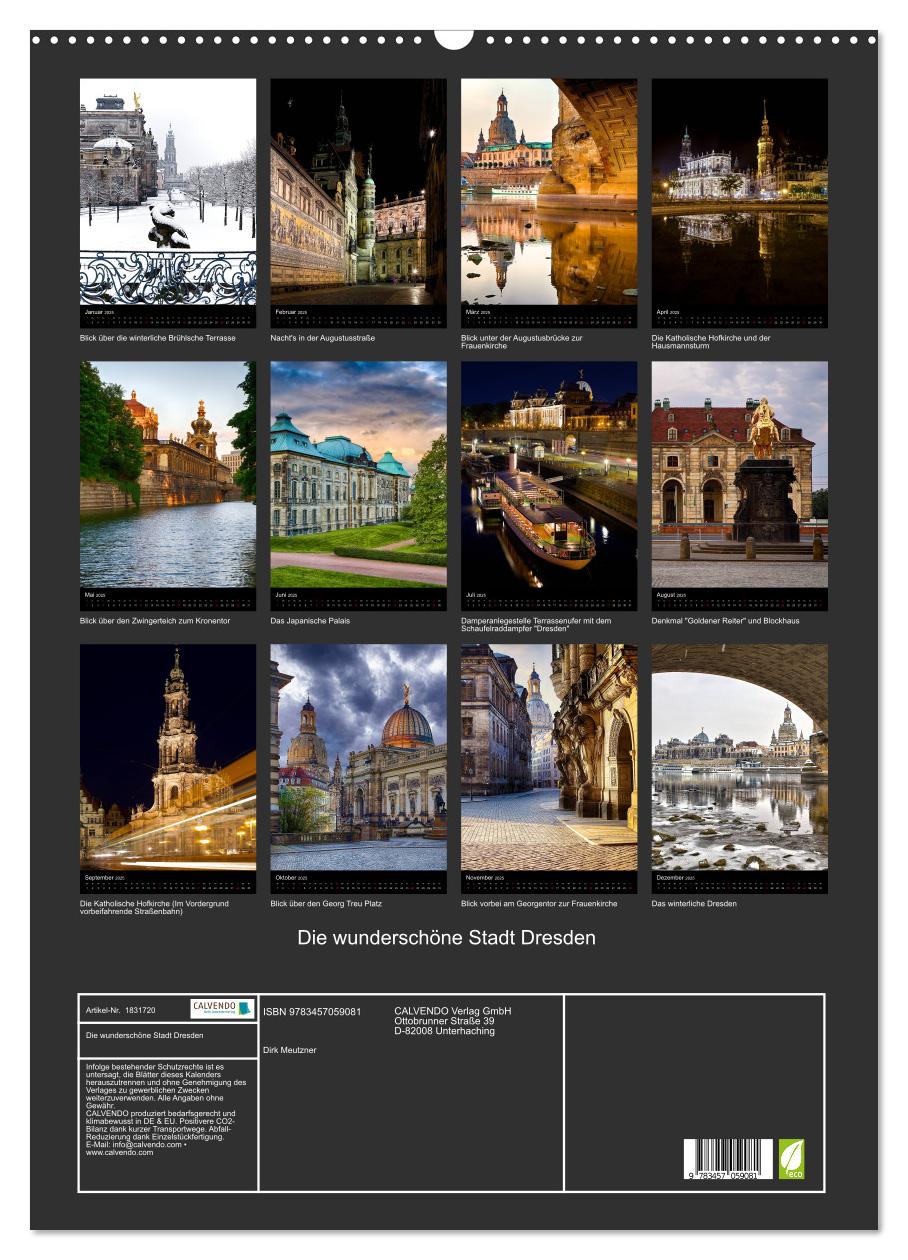
Task: Click caption 'Die Katholische Hofkirche (Im Vordergrund...'
Action: click(155, 907)
